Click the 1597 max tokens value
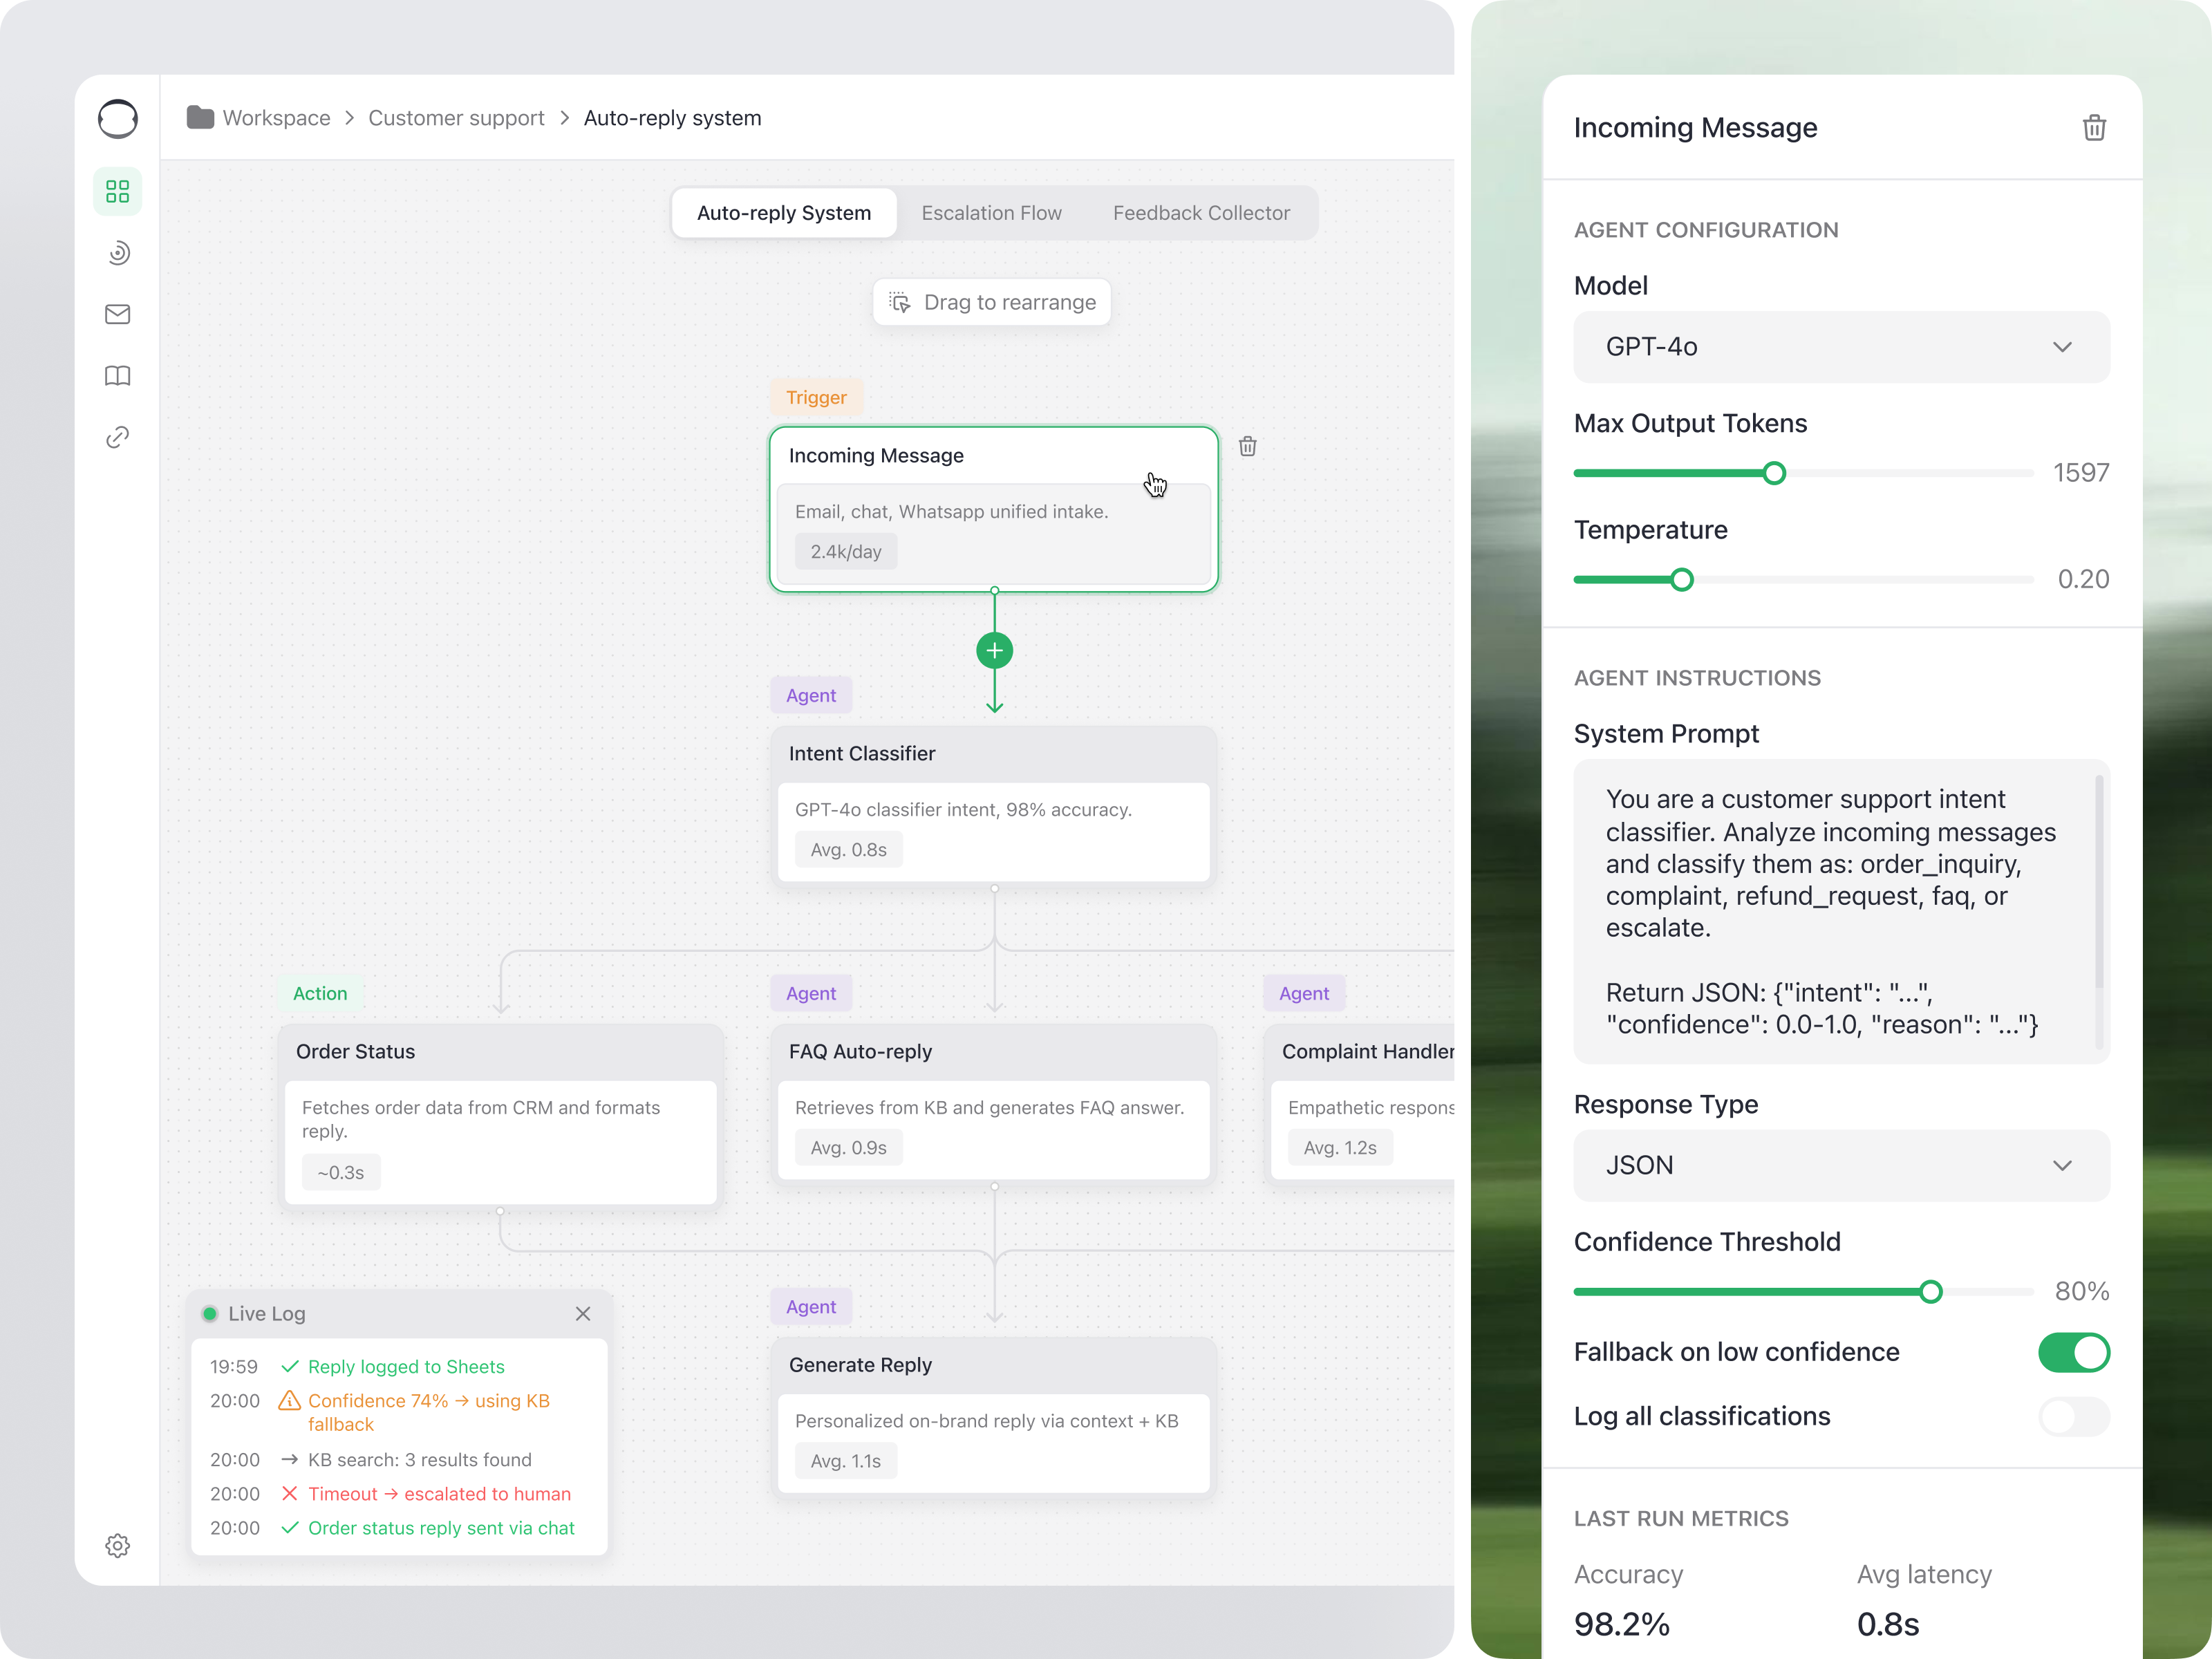The height and width of the screenshot is (1659, 2212). [2081, 473]
